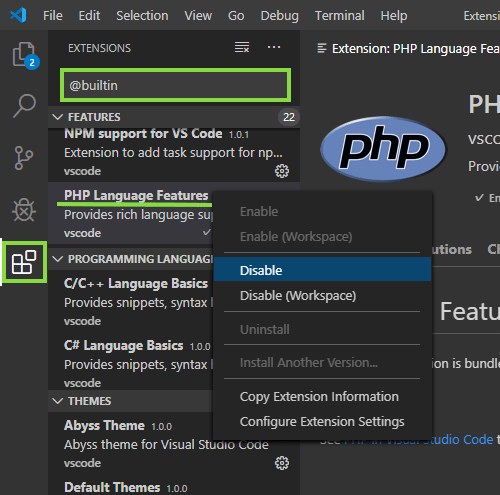Open gear menu for Abyss Theme extension
Screen dimensions: 500x495
pyautogui.click(x=282, y=463)
